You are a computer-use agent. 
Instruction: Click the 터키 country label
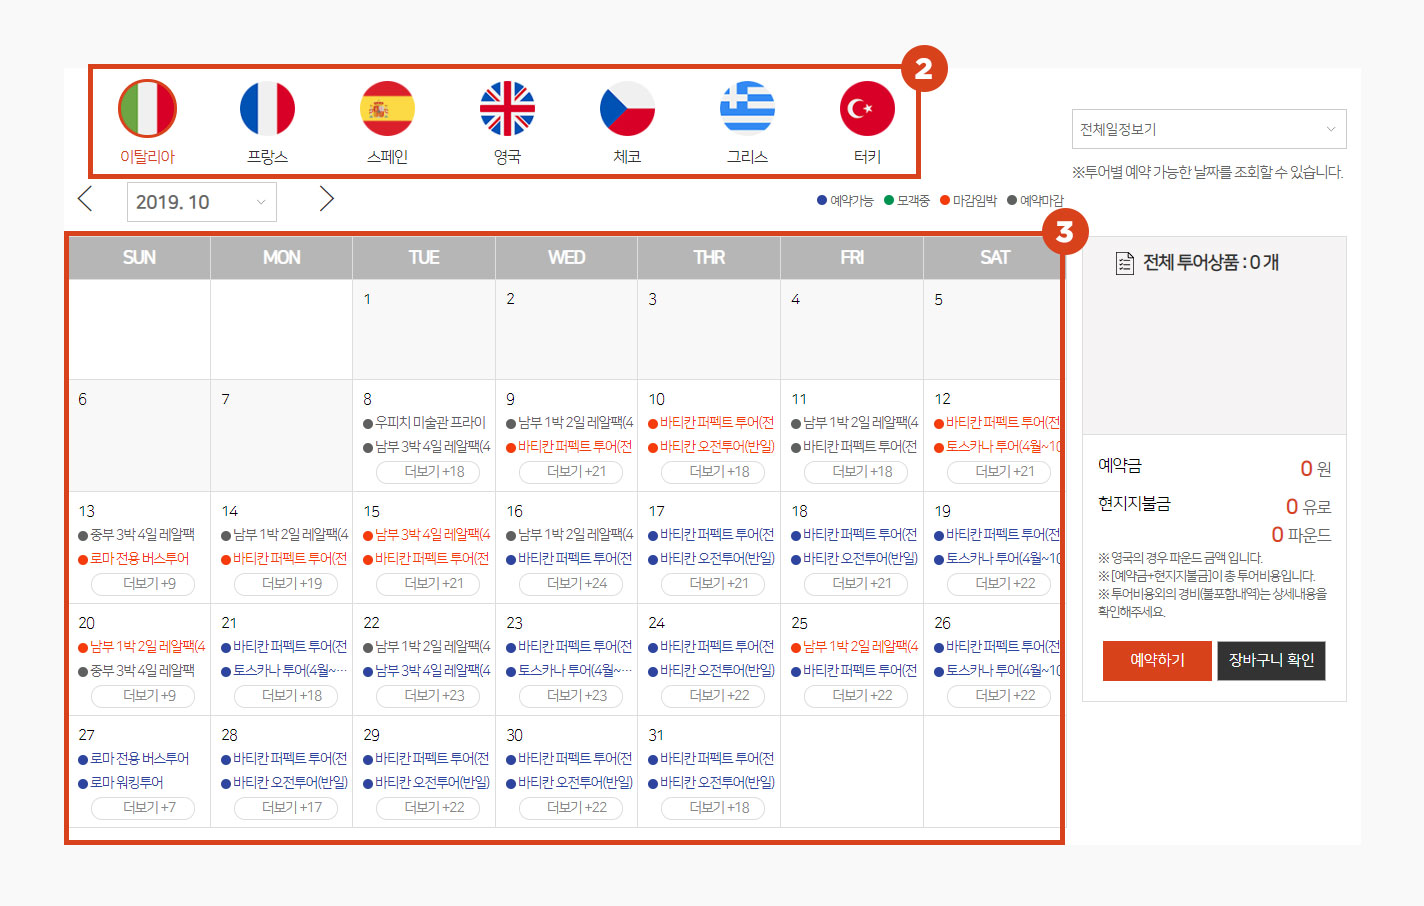click(867, 157)
